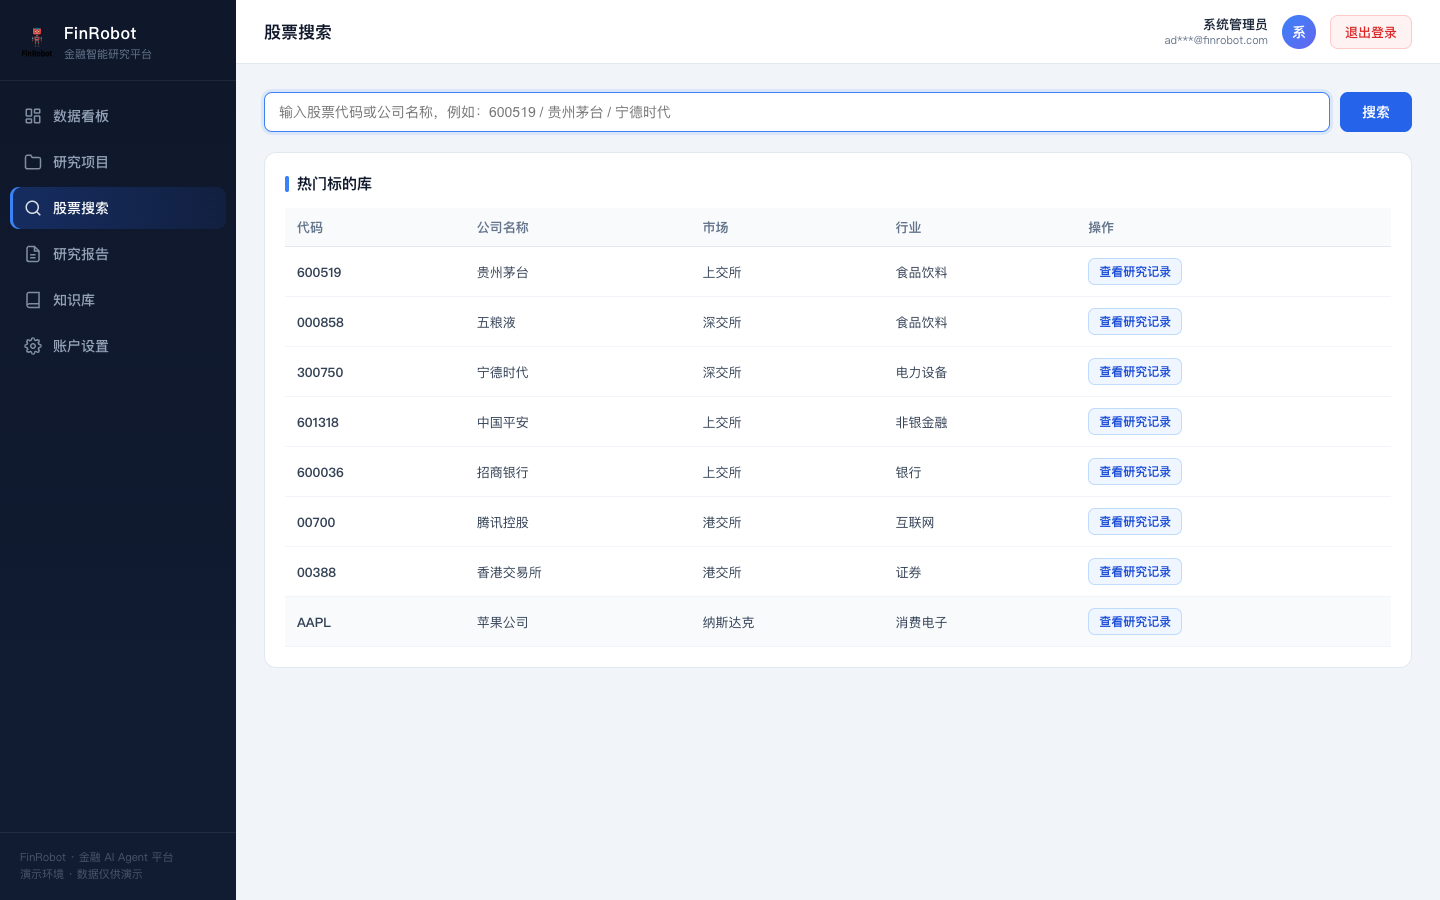The image size is (1440, 900).
Task: Click 纳斯达克 market cell
Action: [x=729, y=622]
